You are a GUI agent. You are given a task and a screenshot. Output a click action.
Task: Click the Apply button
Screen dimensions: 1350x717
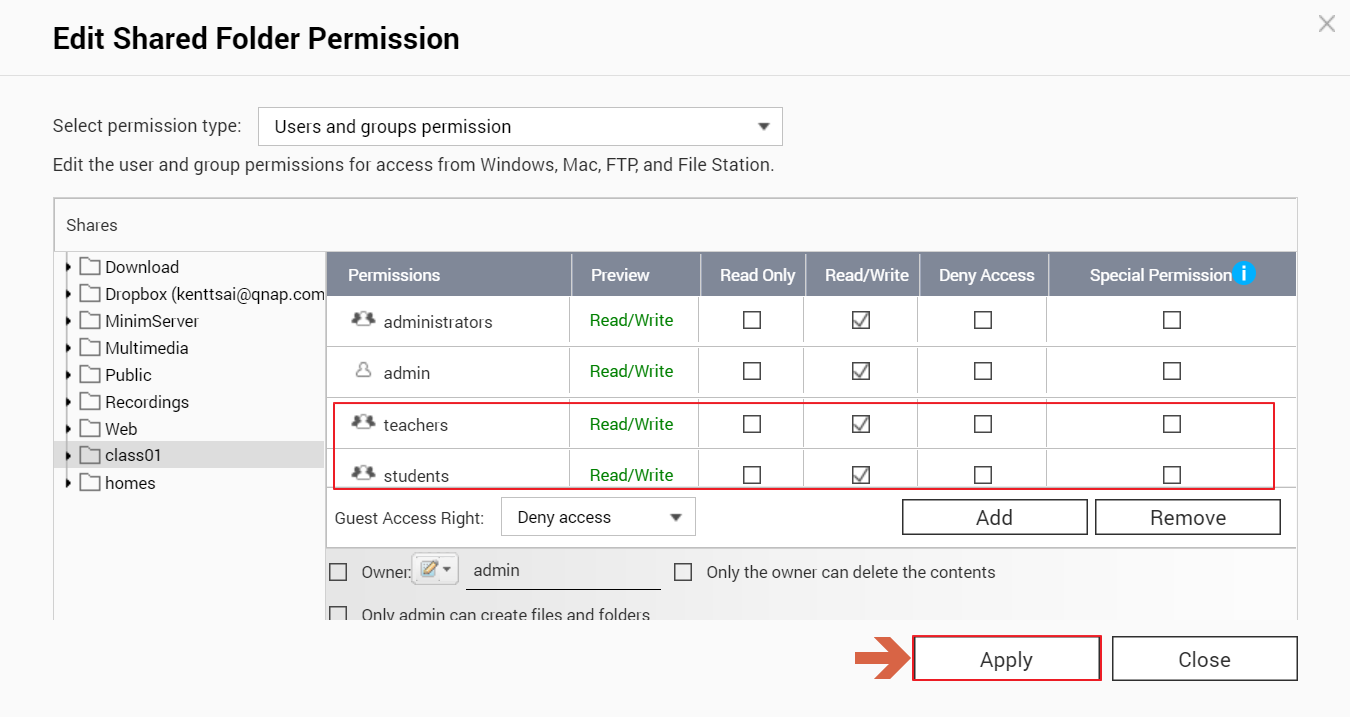(1006, 659)
